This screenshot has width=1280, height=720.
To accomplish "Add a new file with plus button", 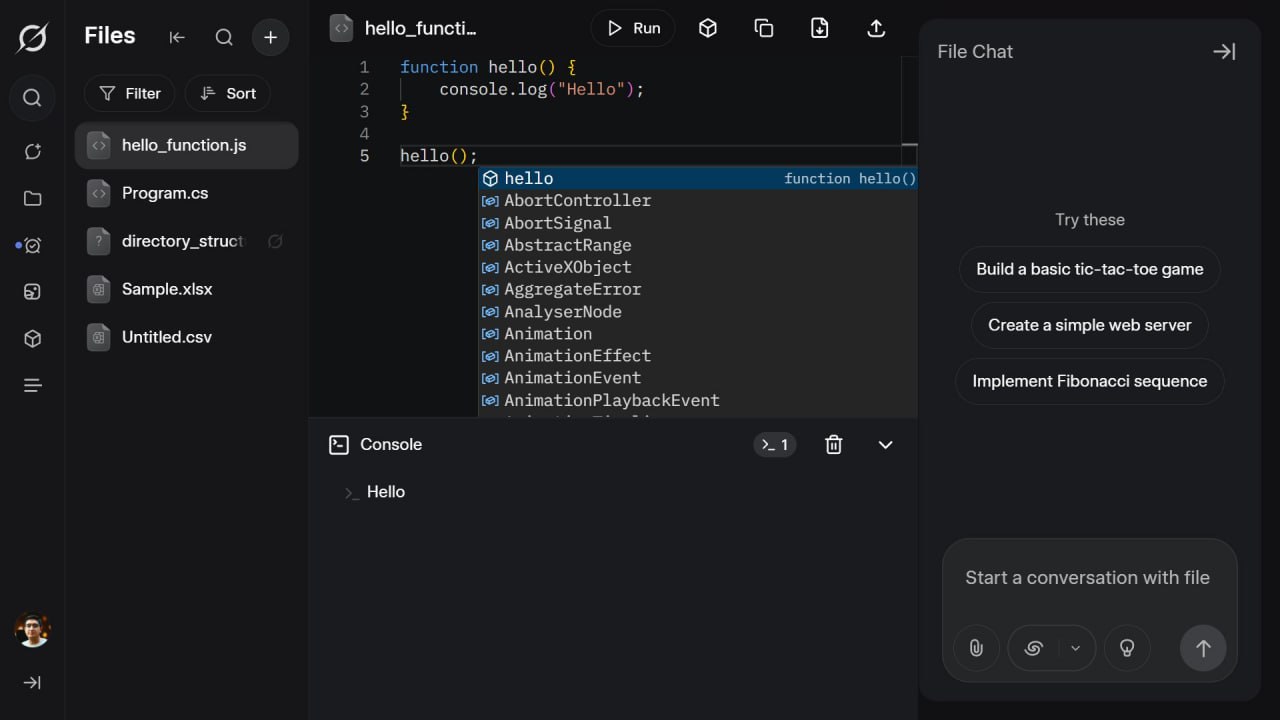I will pos(270,37).
